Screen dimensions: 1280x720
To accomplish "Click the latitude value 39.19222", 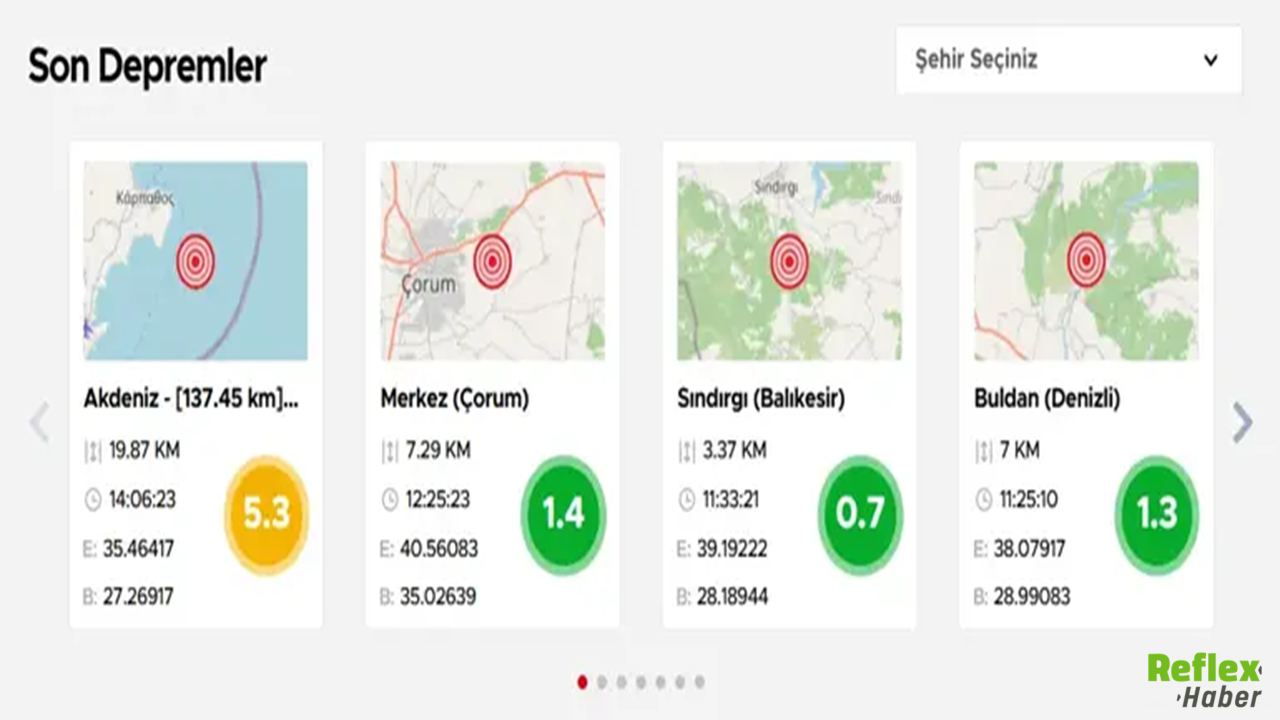I will coord(734,549).
